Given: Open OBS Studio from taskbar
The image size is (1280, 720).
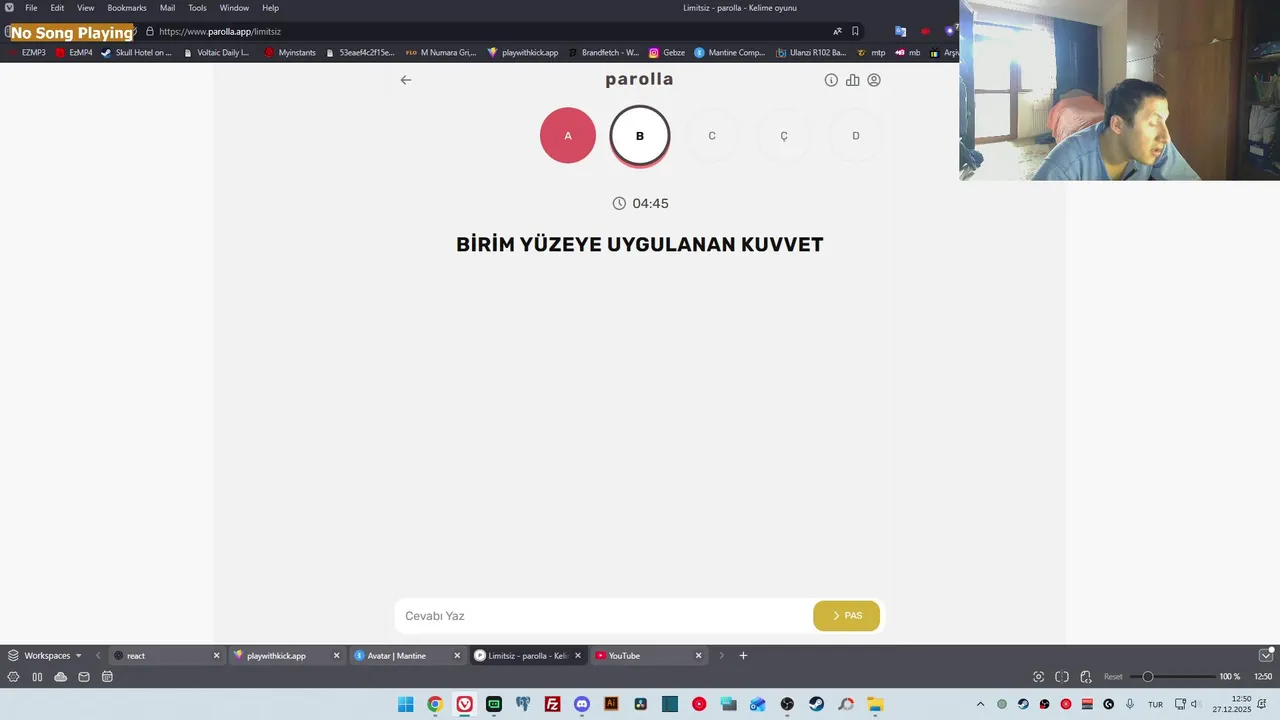Looking at the screenshot, I should pyautogui.click(x=787, y=704).
